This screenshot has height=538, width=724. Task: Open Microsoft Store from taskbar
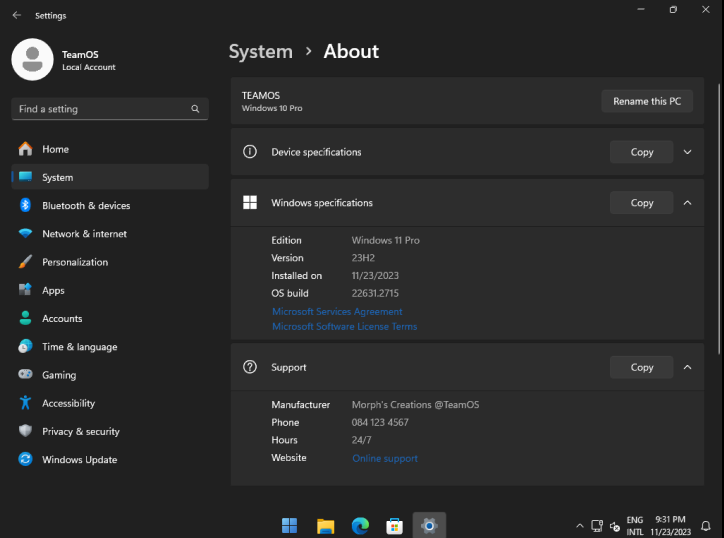click(x=394, y=526)
